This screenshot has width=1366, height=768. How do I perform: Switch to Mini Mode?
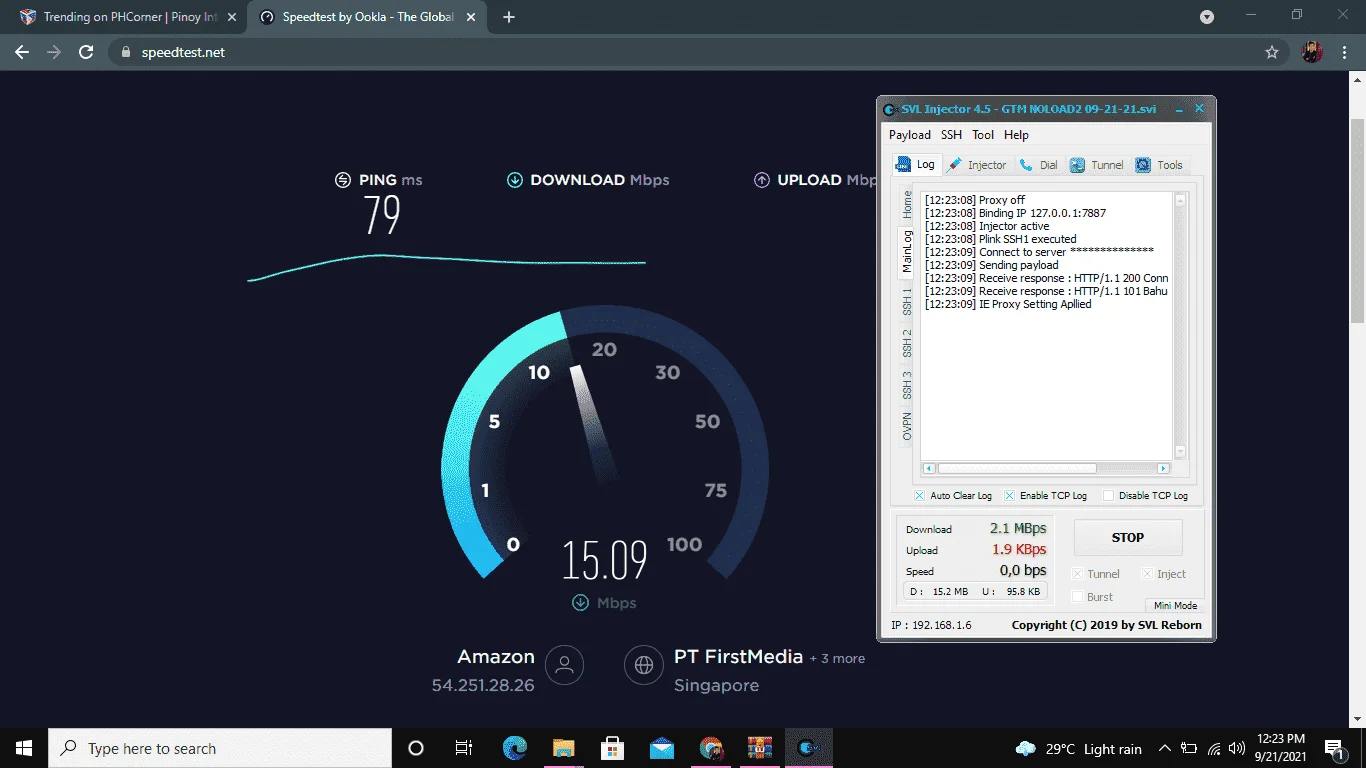point(1175,606)
